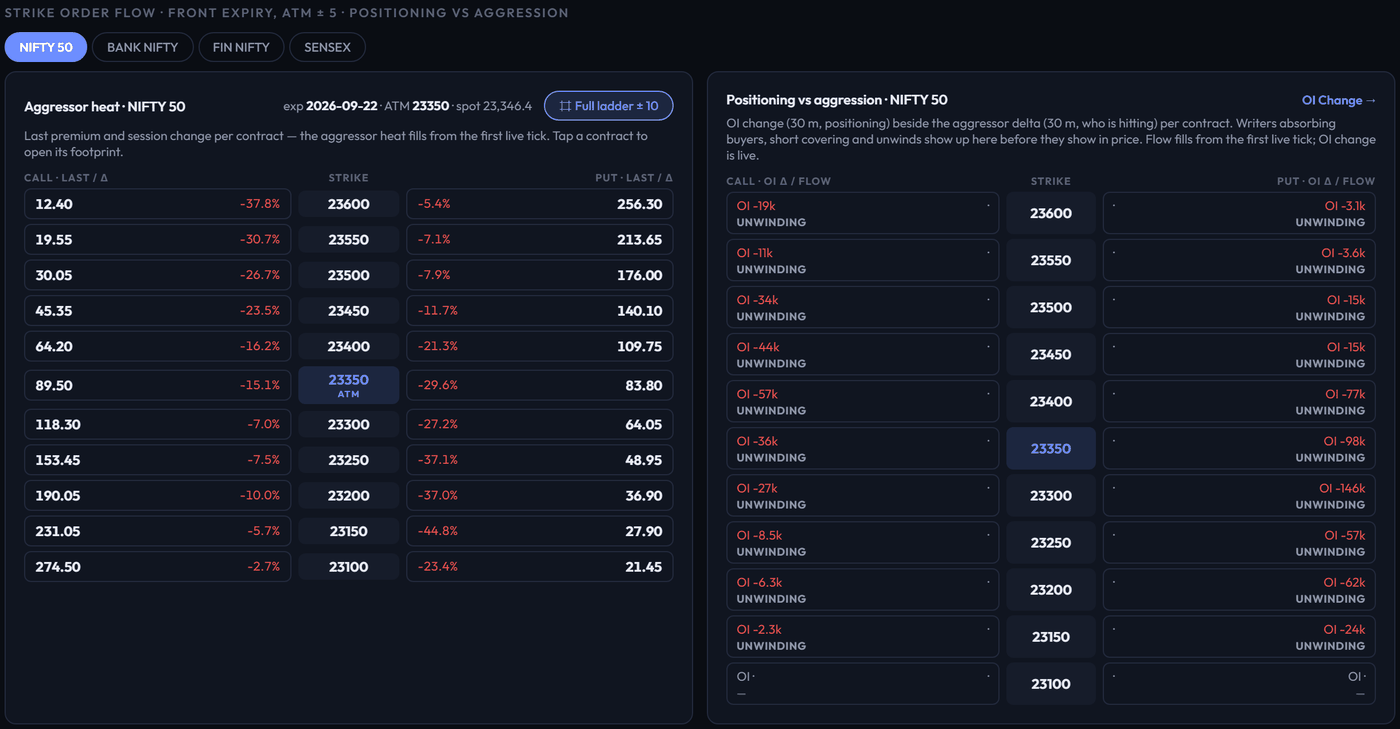Open the put contract priced 64.05
Viewport: 1400px width, 729px height.
pyautogui.click(x=540, y=425)
